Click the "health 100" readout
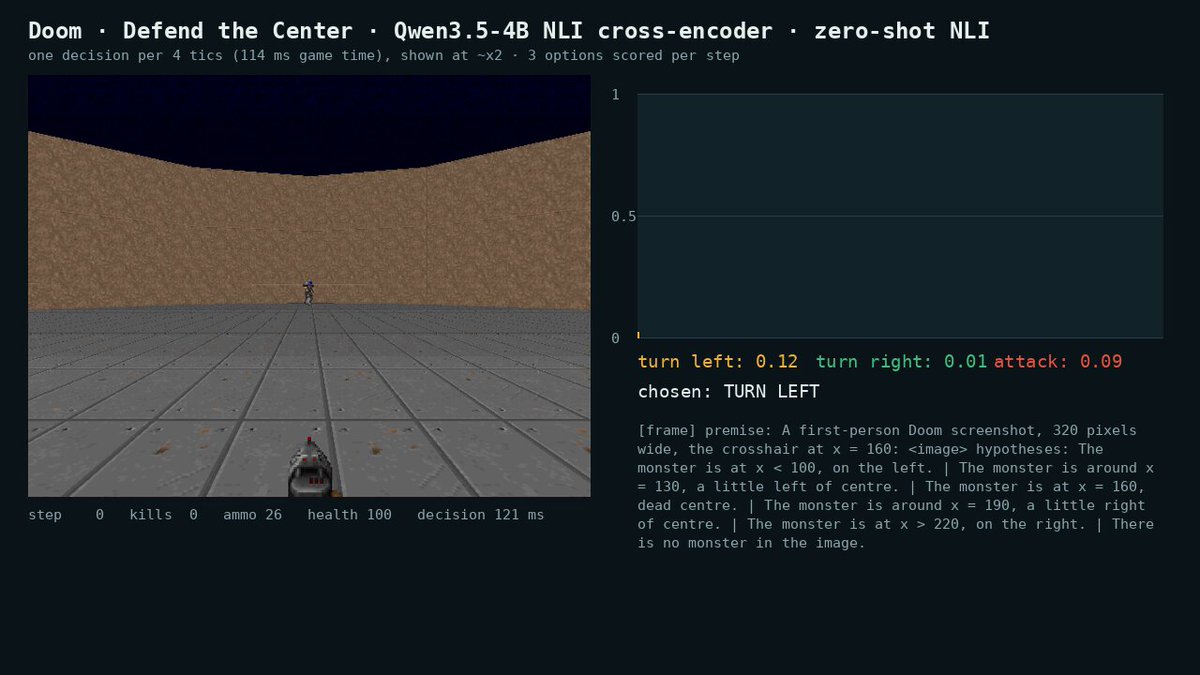Image resolution: width=1200 pixels, height=675 pixels. pos(349,515)
